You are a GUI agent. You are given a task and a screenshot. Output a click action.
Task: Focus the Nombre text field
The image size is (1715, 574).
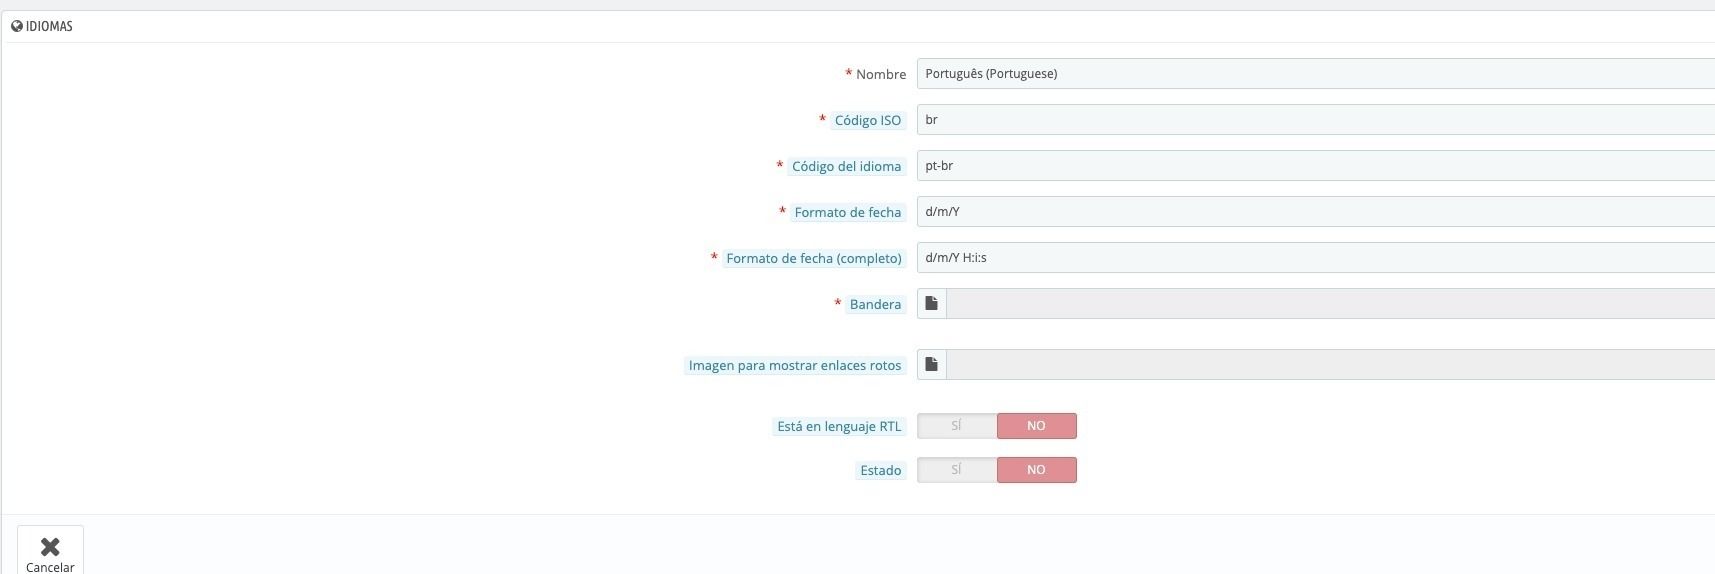coord(1316,73)
